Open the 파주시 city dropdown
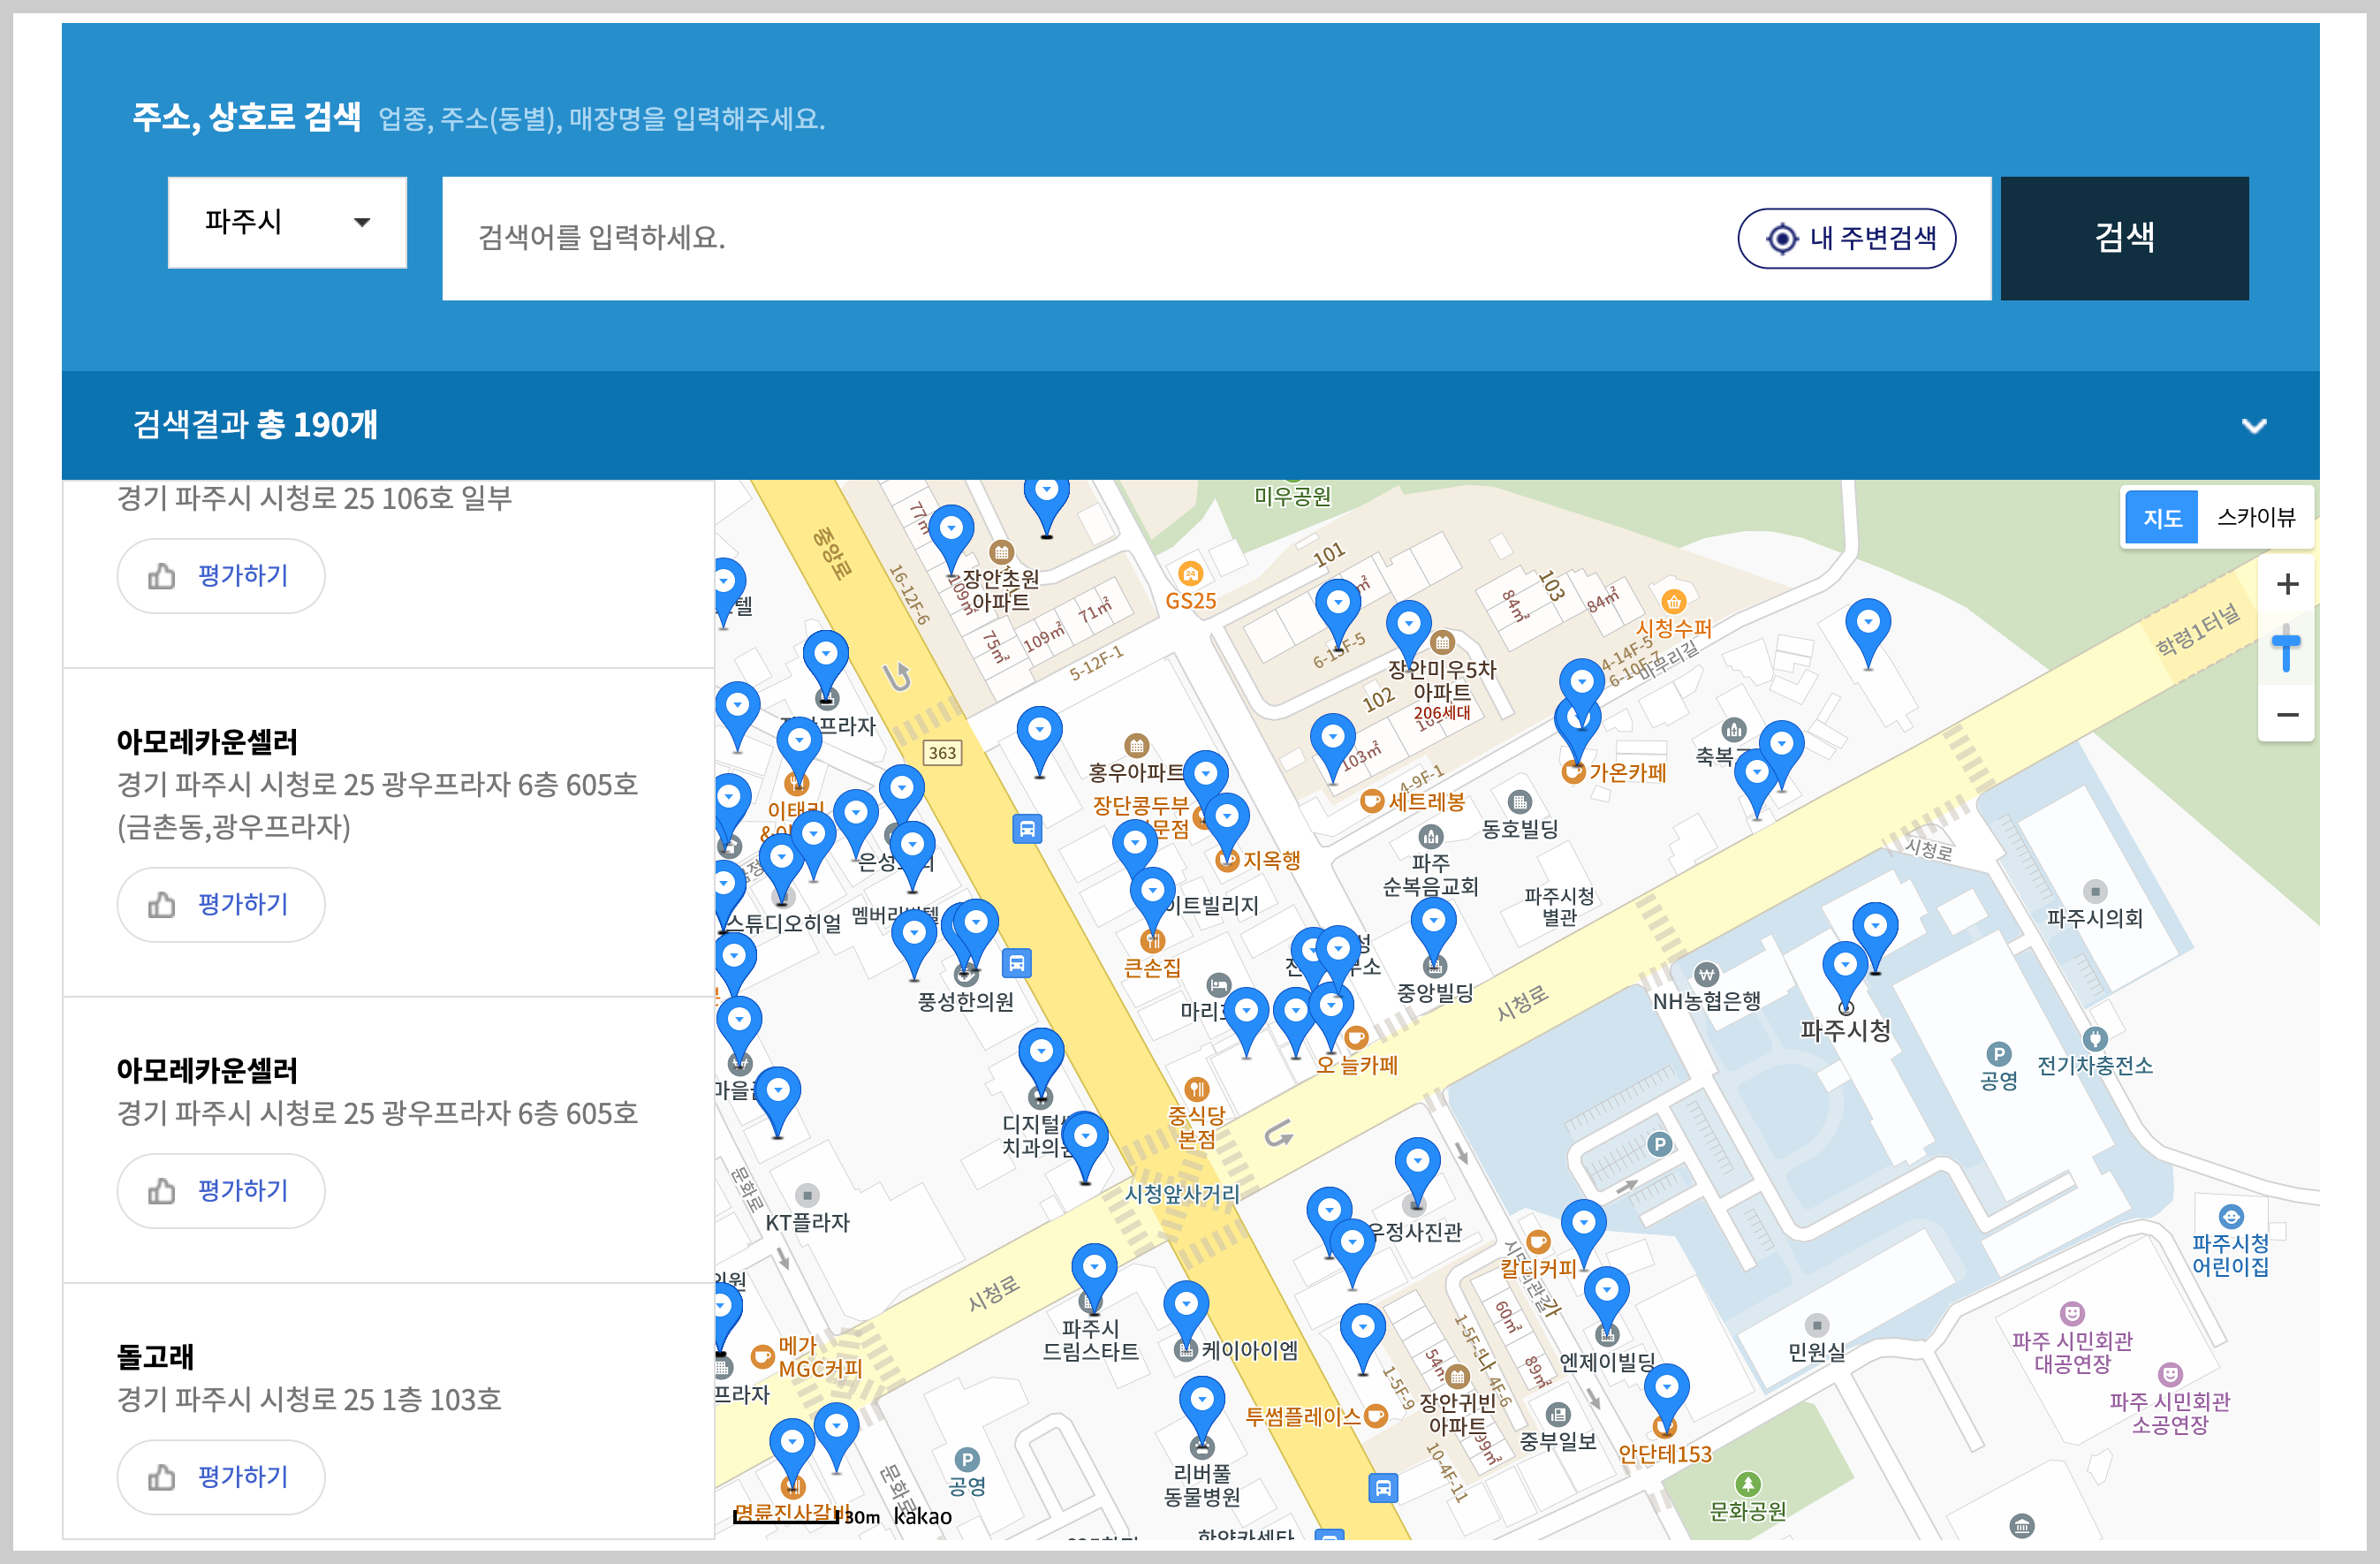Screen dimensions: 2380x1564 click(x=287, y=222)
